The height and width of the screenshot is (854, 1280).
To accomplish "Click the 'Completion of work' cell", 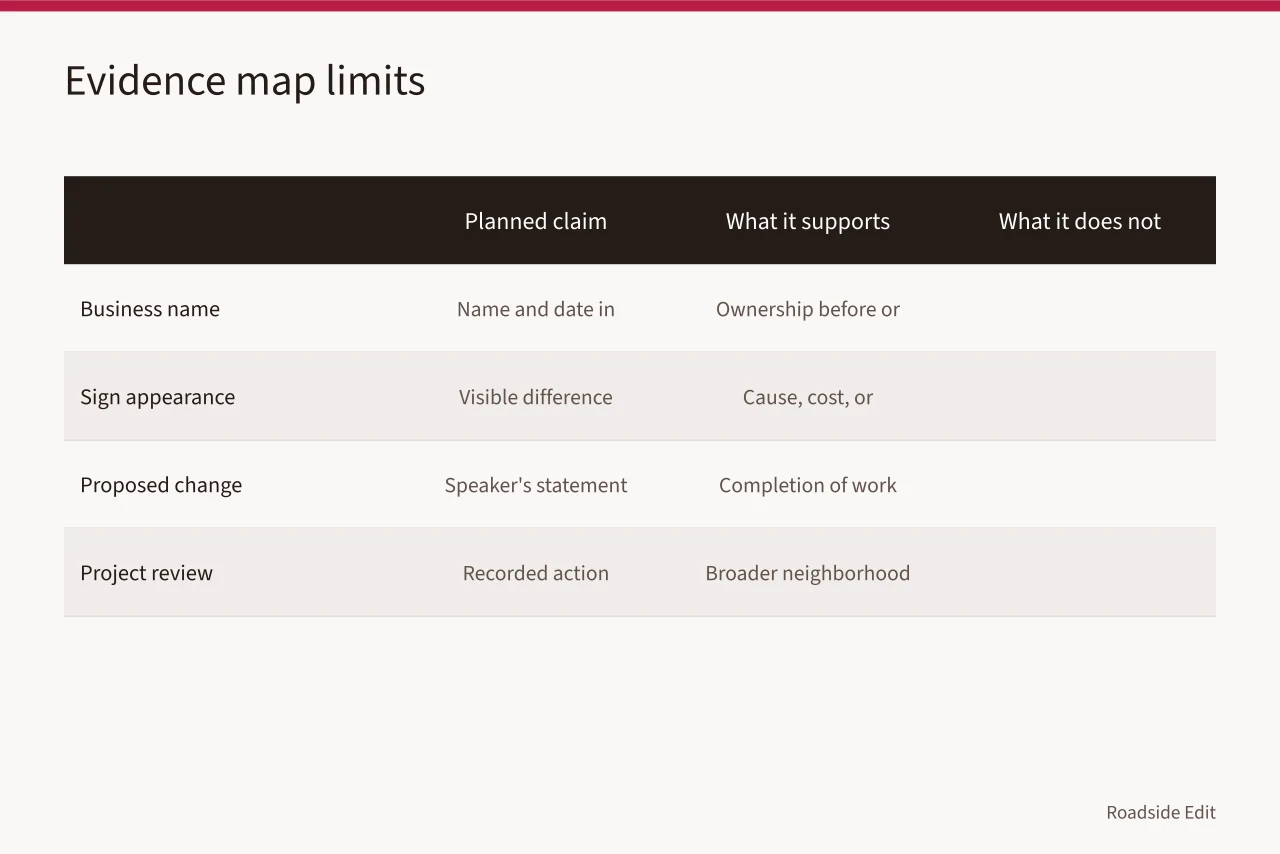I will point(808,485).
